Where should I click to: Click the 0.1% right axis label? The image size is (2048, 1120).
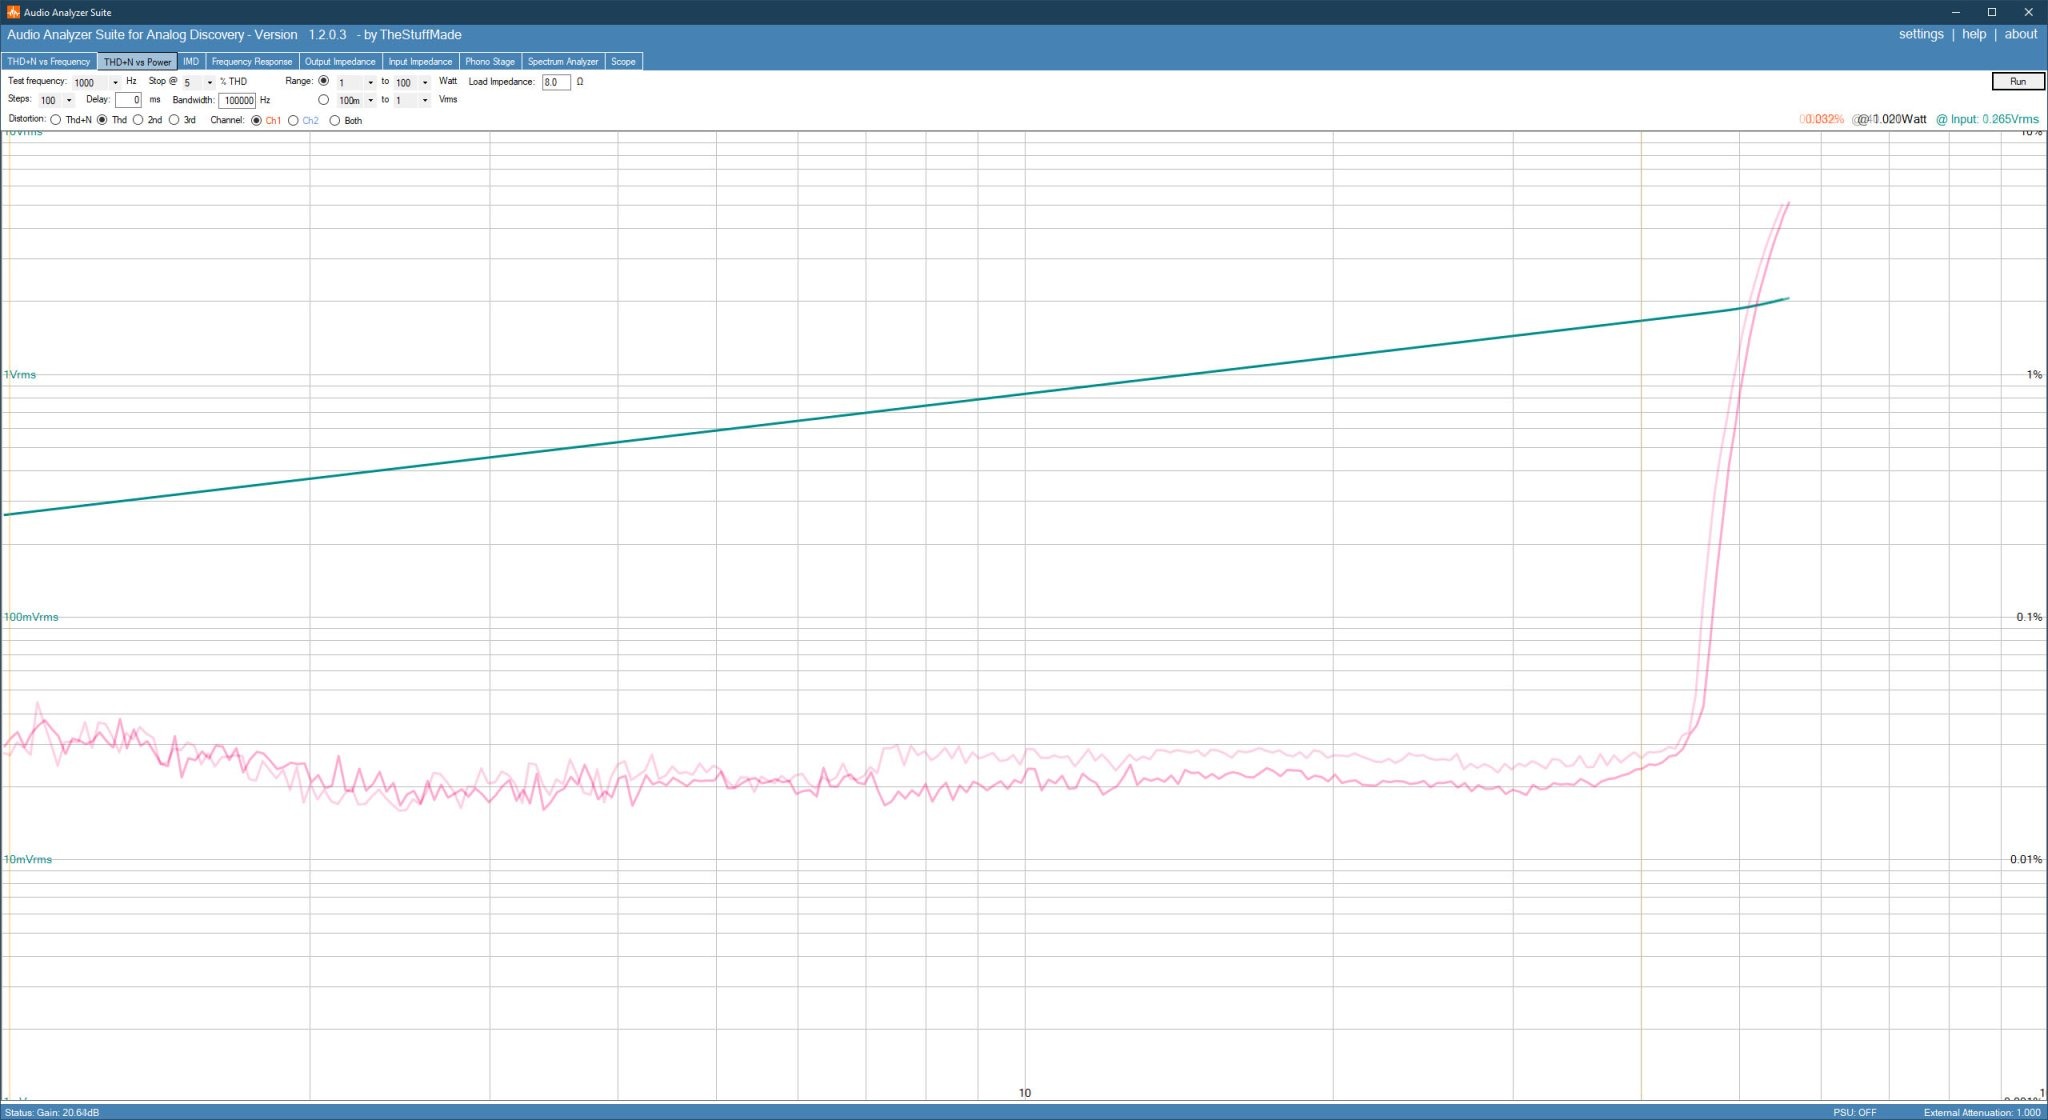point(2029,617)
